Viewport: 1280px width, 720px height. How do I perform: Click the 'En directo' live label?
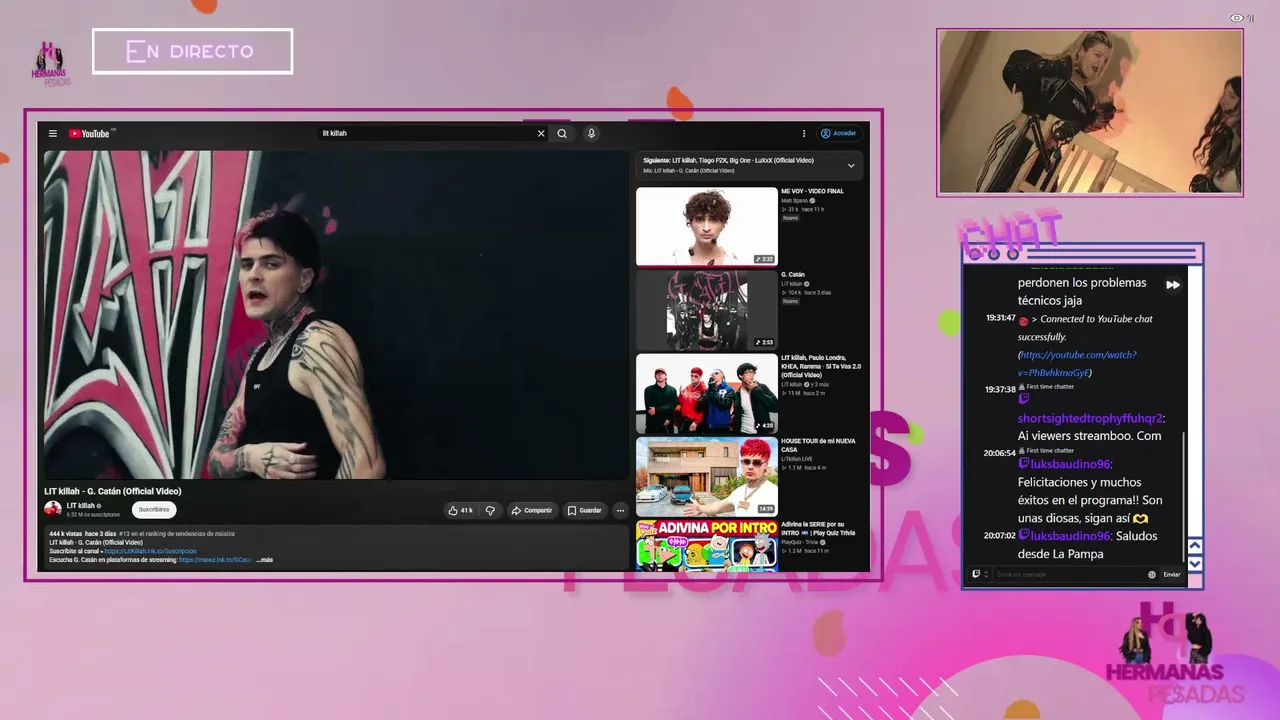pos(192,51)
